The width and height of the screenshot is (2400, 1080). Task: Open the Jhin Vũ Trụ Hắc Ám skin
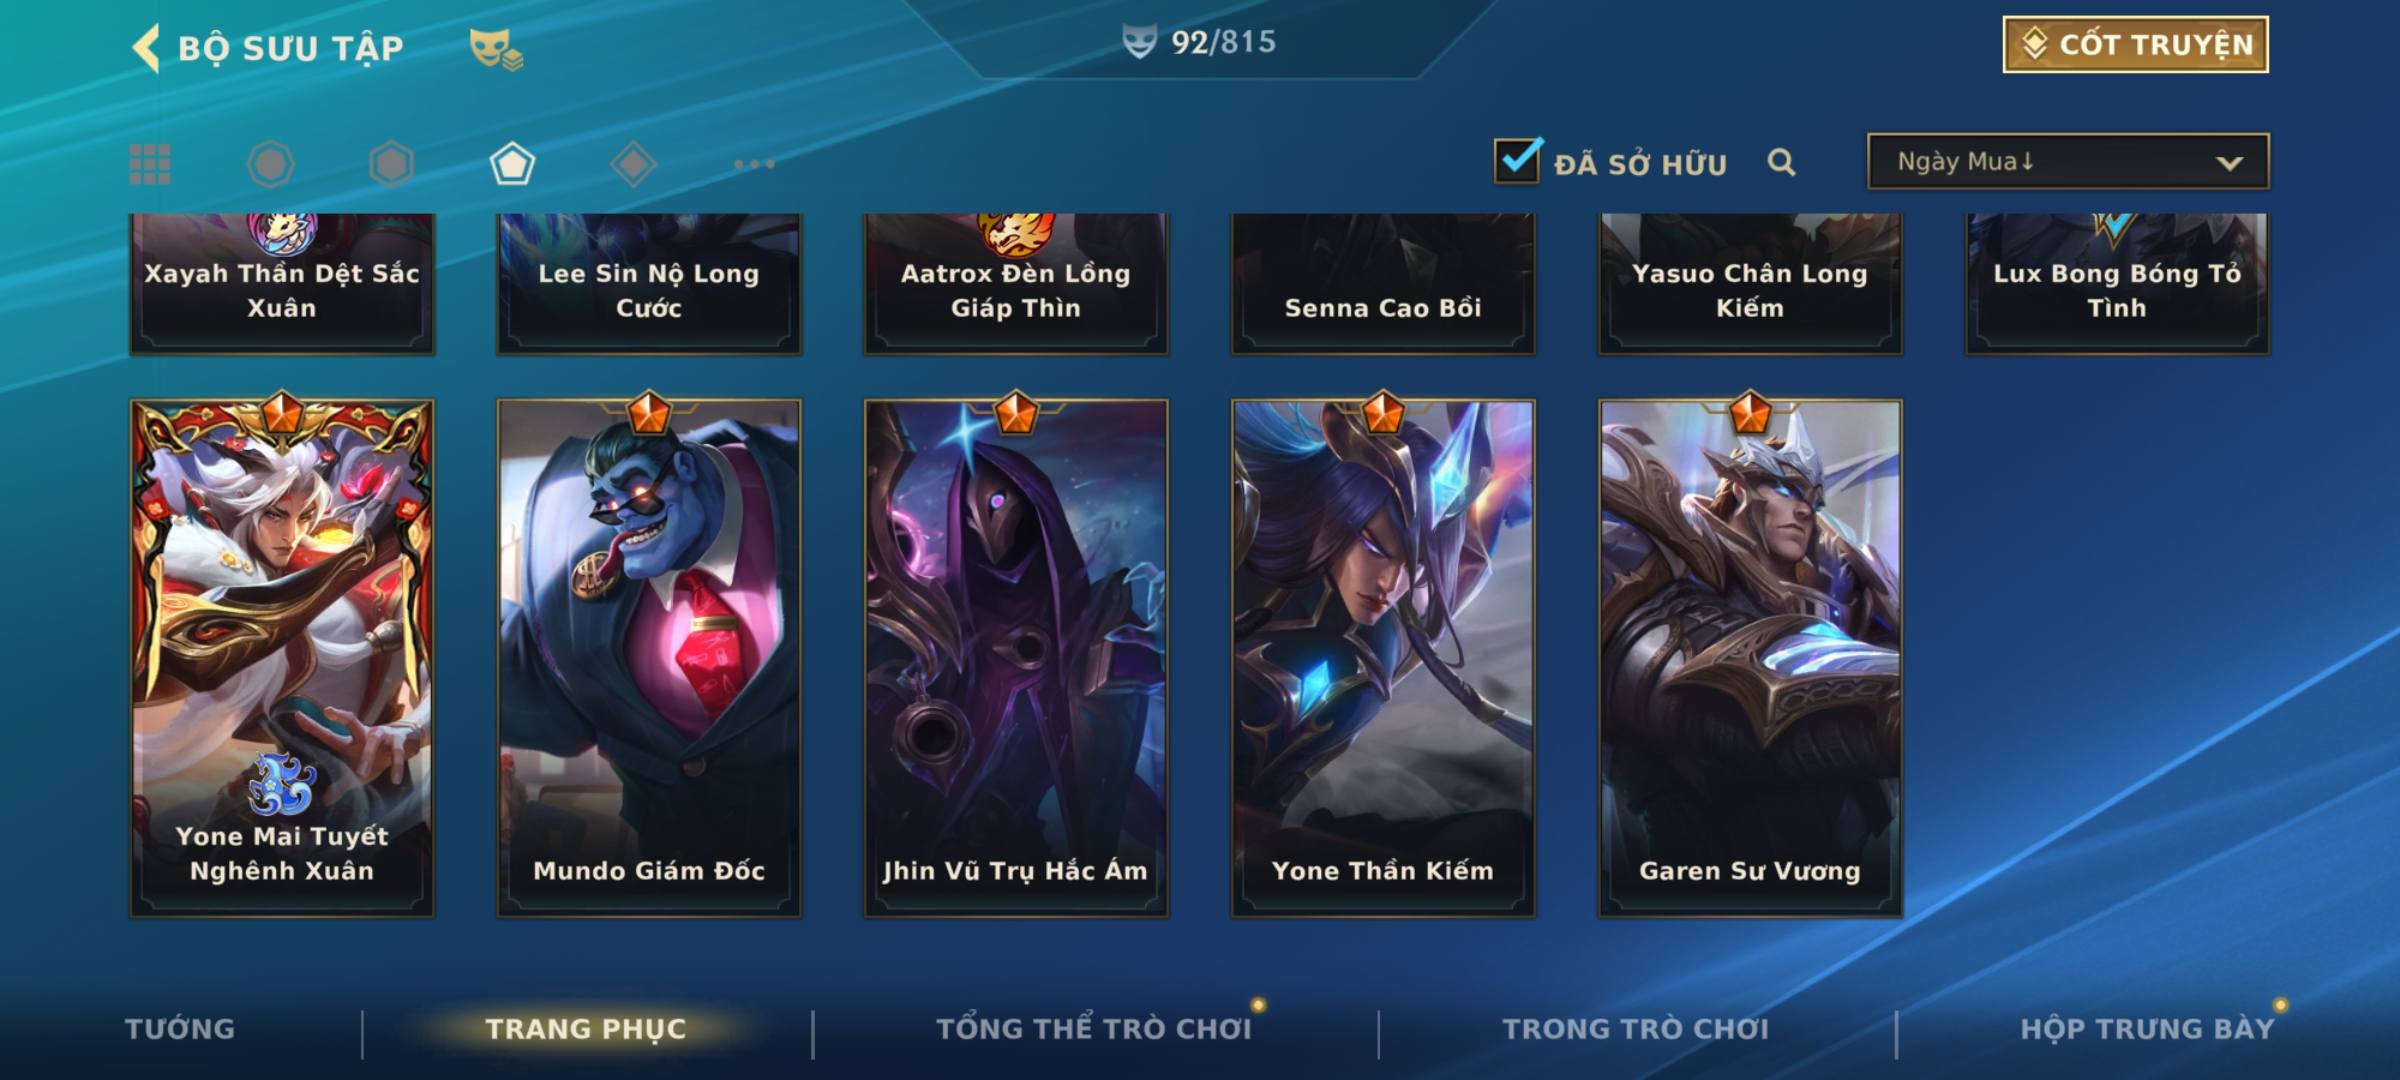pyautogui.click(x=1016, y=658)
